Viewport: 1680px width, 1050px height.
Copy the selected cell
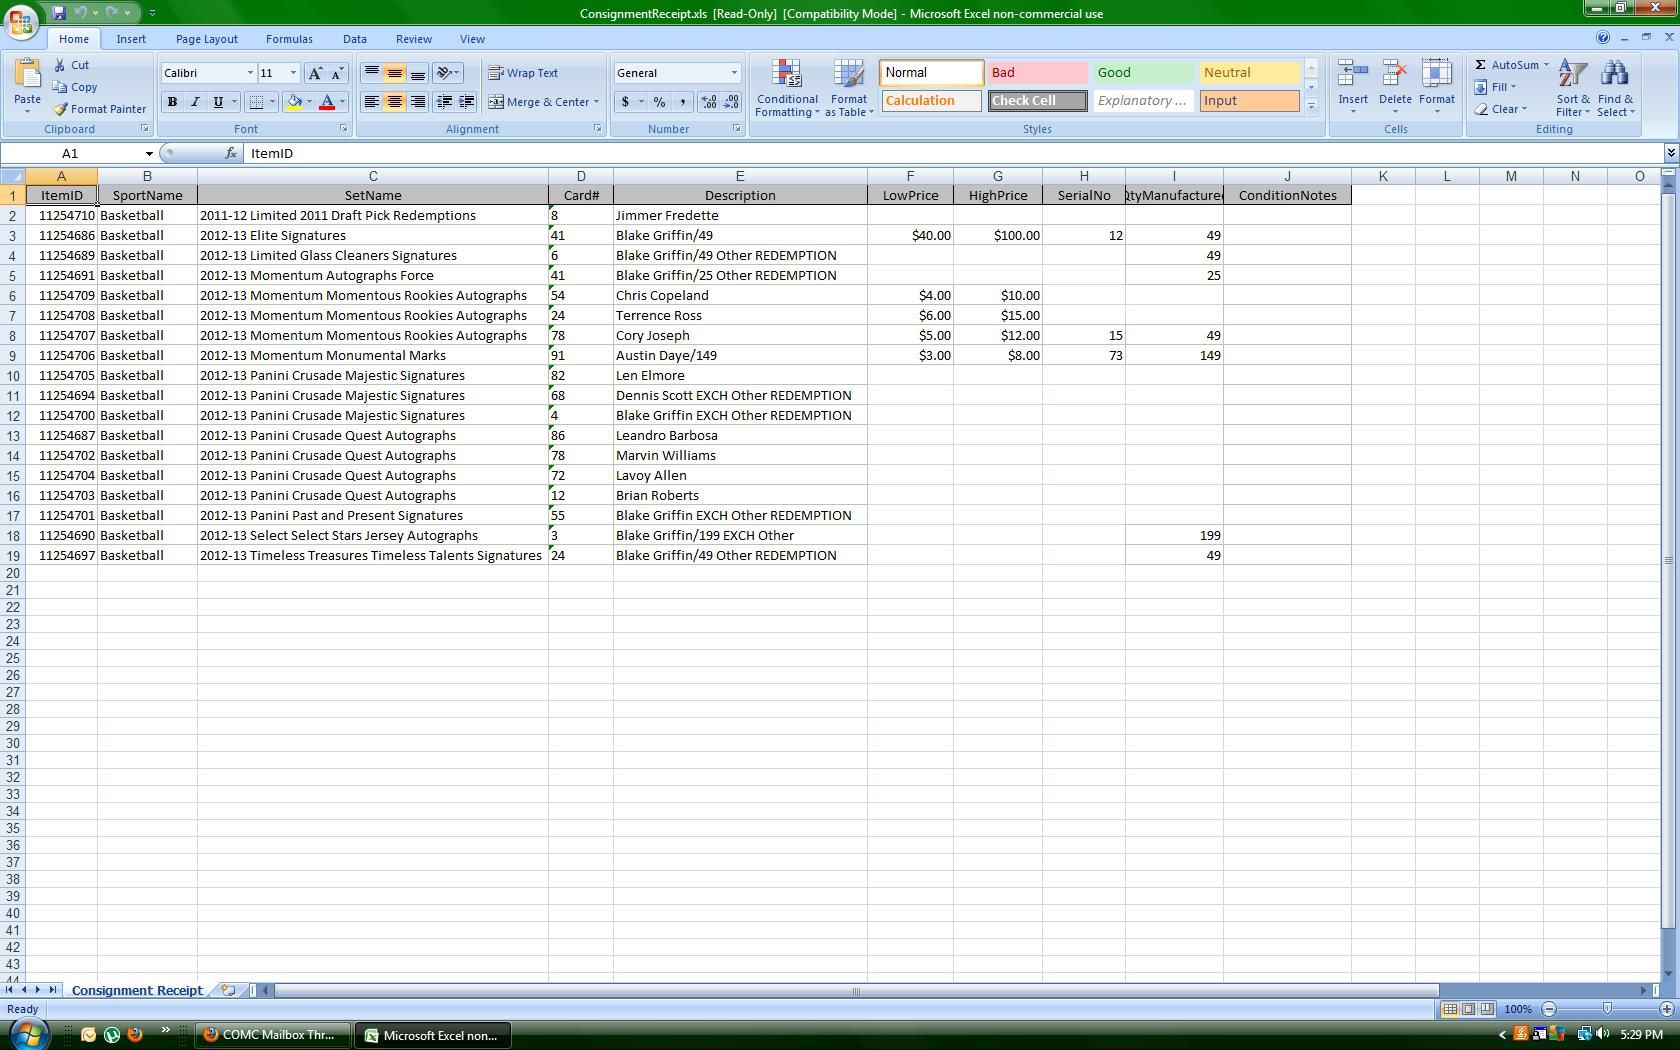75,87
